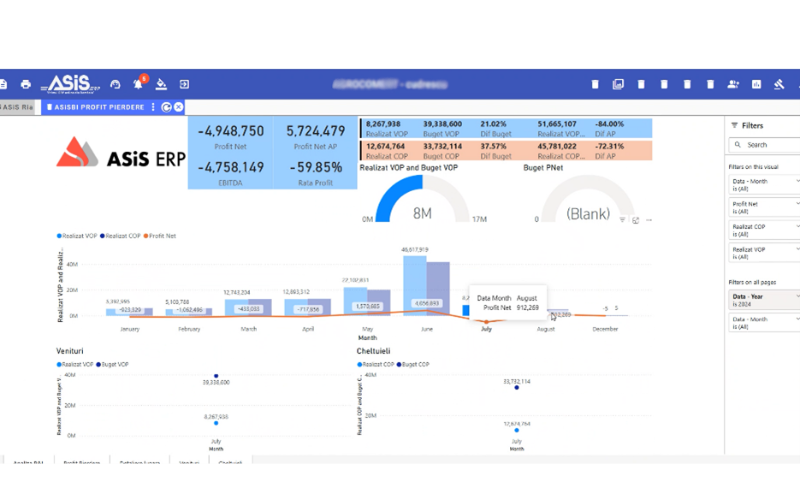800x500 pixels.
Task: Click the bar chart report icon
Action: (756, 84)
